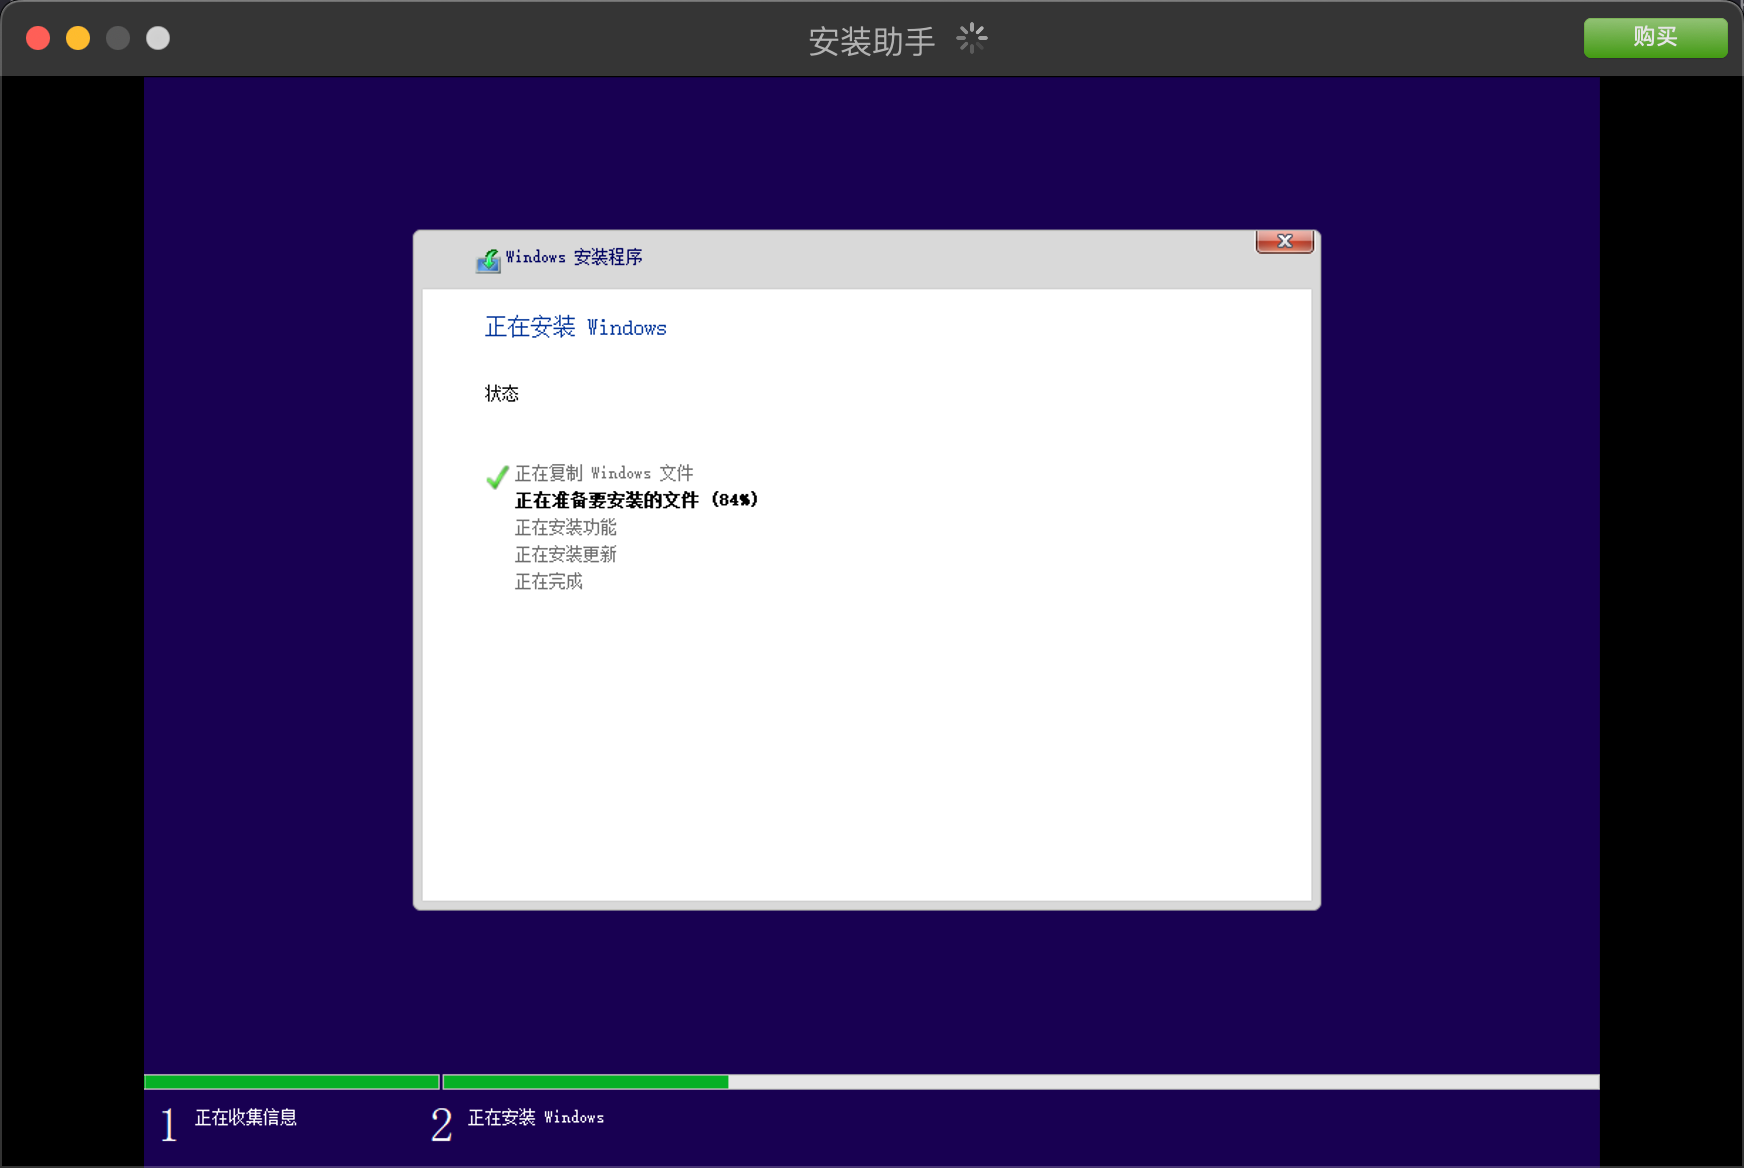Click the 正在完成 step
Screen dimensions: 1744x1168
tap(548, 581)
